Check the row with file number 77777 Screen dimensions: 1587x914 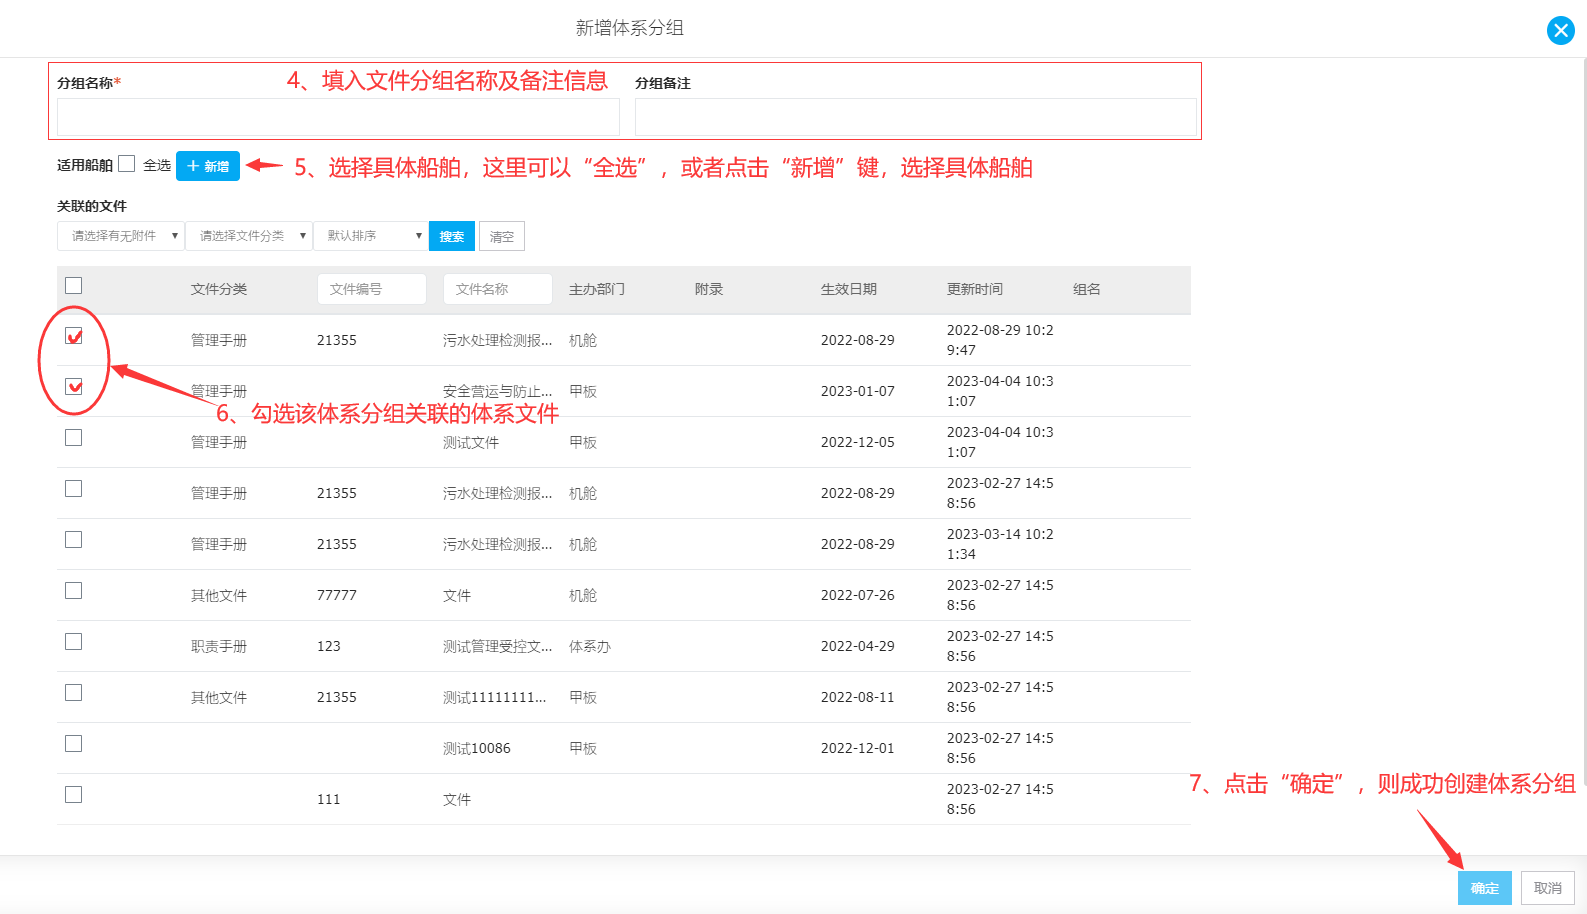[x=73, y=591]
